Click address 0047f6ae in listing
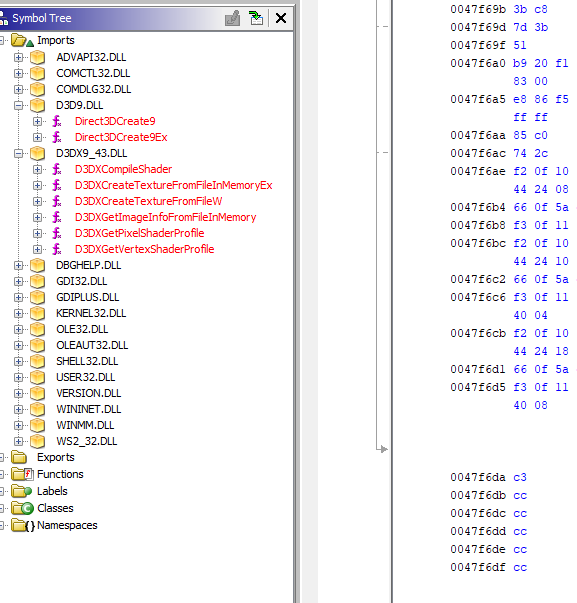The width and height of the screenshot is (577, 603). click(x=478, y=171)
